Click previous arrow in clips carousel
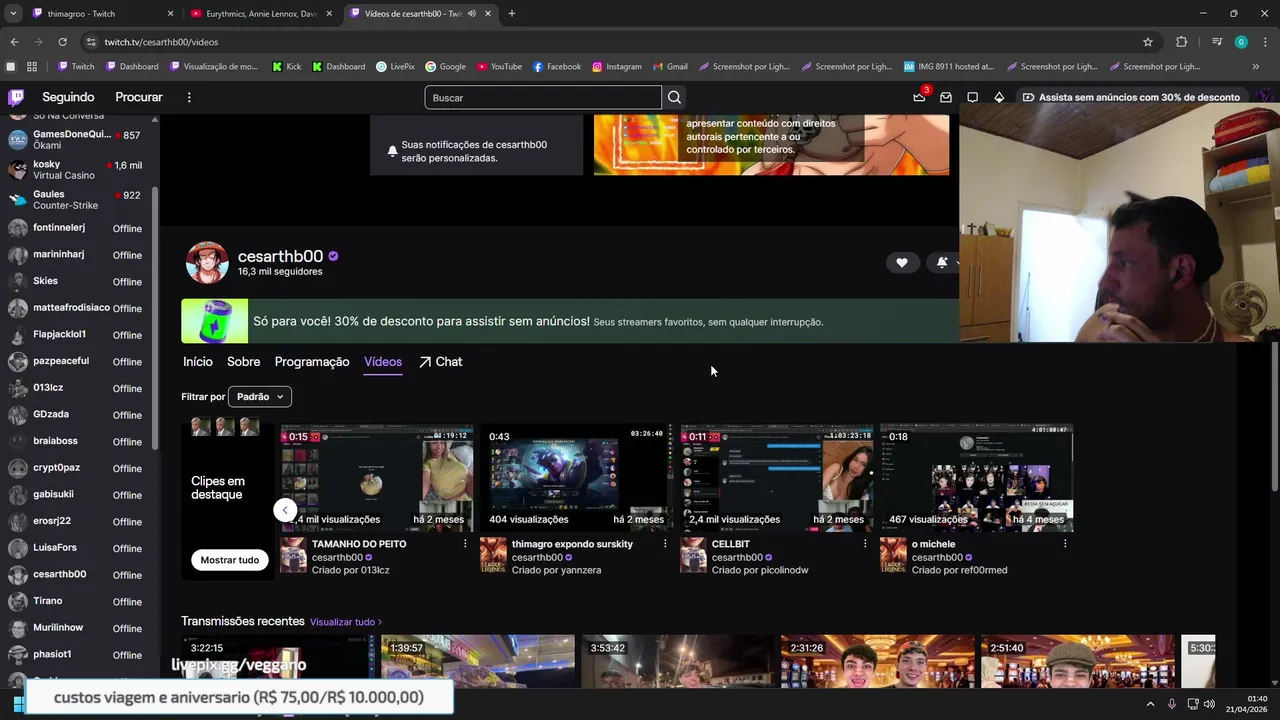Image resolution: width=1280 pixels, height=720 pixels. coord(285,510)
